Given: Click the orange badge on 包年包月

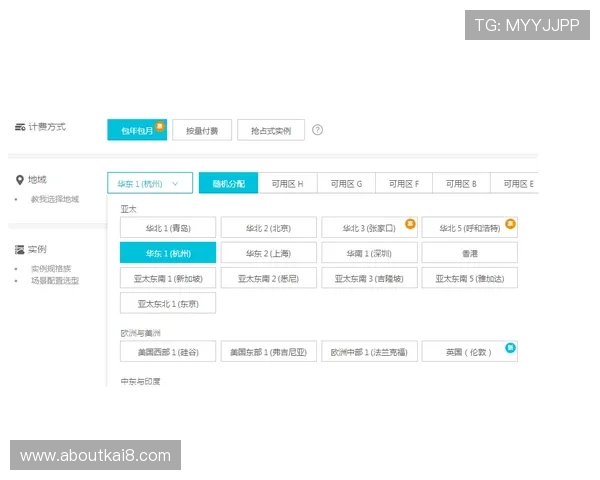Looking at the screenshot, I should [160, 126].
